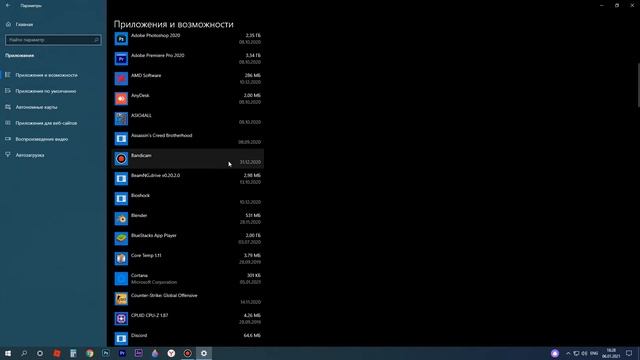
Task: Open the taskbar clock and date
Action: 611,353
